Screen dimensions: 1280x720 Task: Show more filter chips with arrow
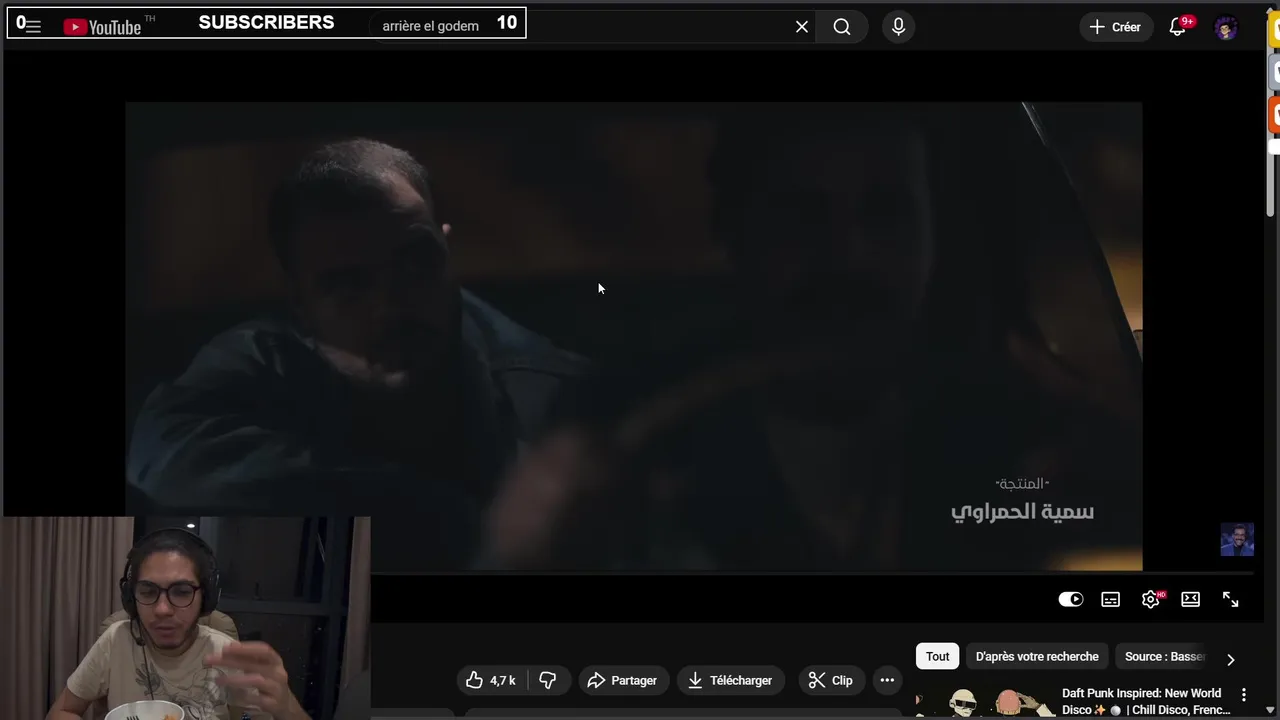(1230, 659)
